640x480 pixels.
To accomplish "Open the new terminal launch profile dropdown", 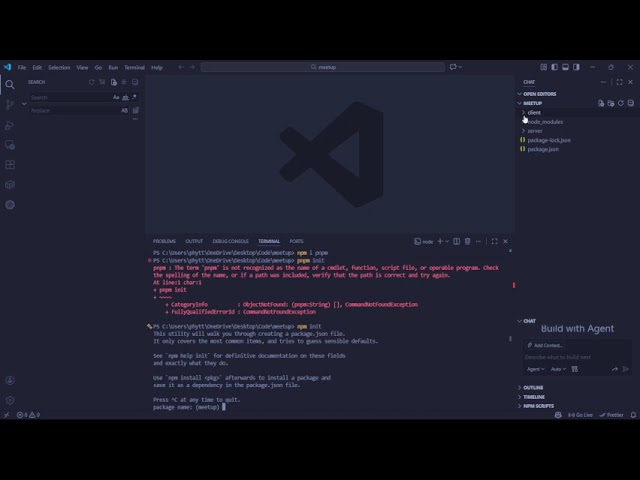I will (447, 241).
